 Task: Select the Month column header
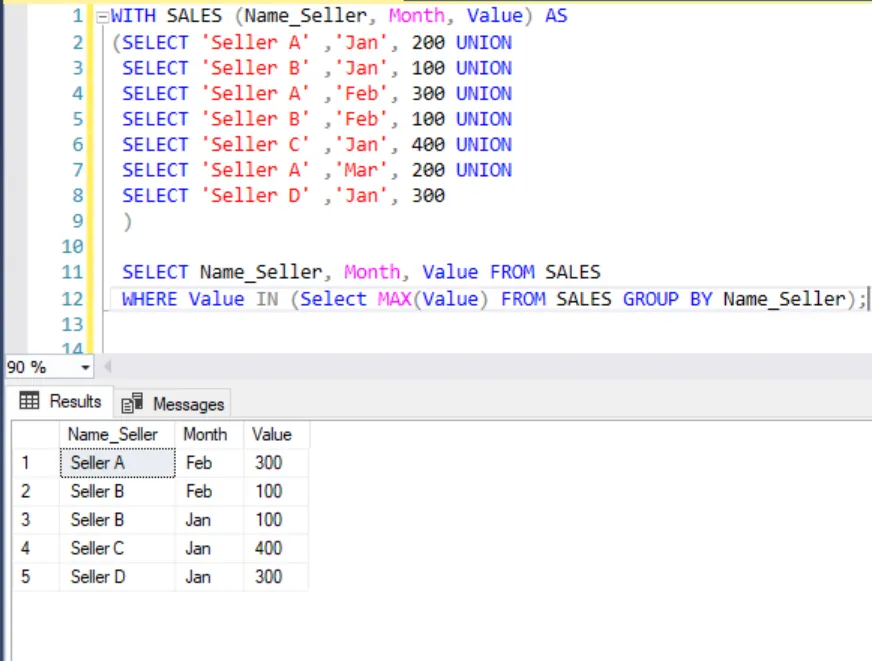209,434
